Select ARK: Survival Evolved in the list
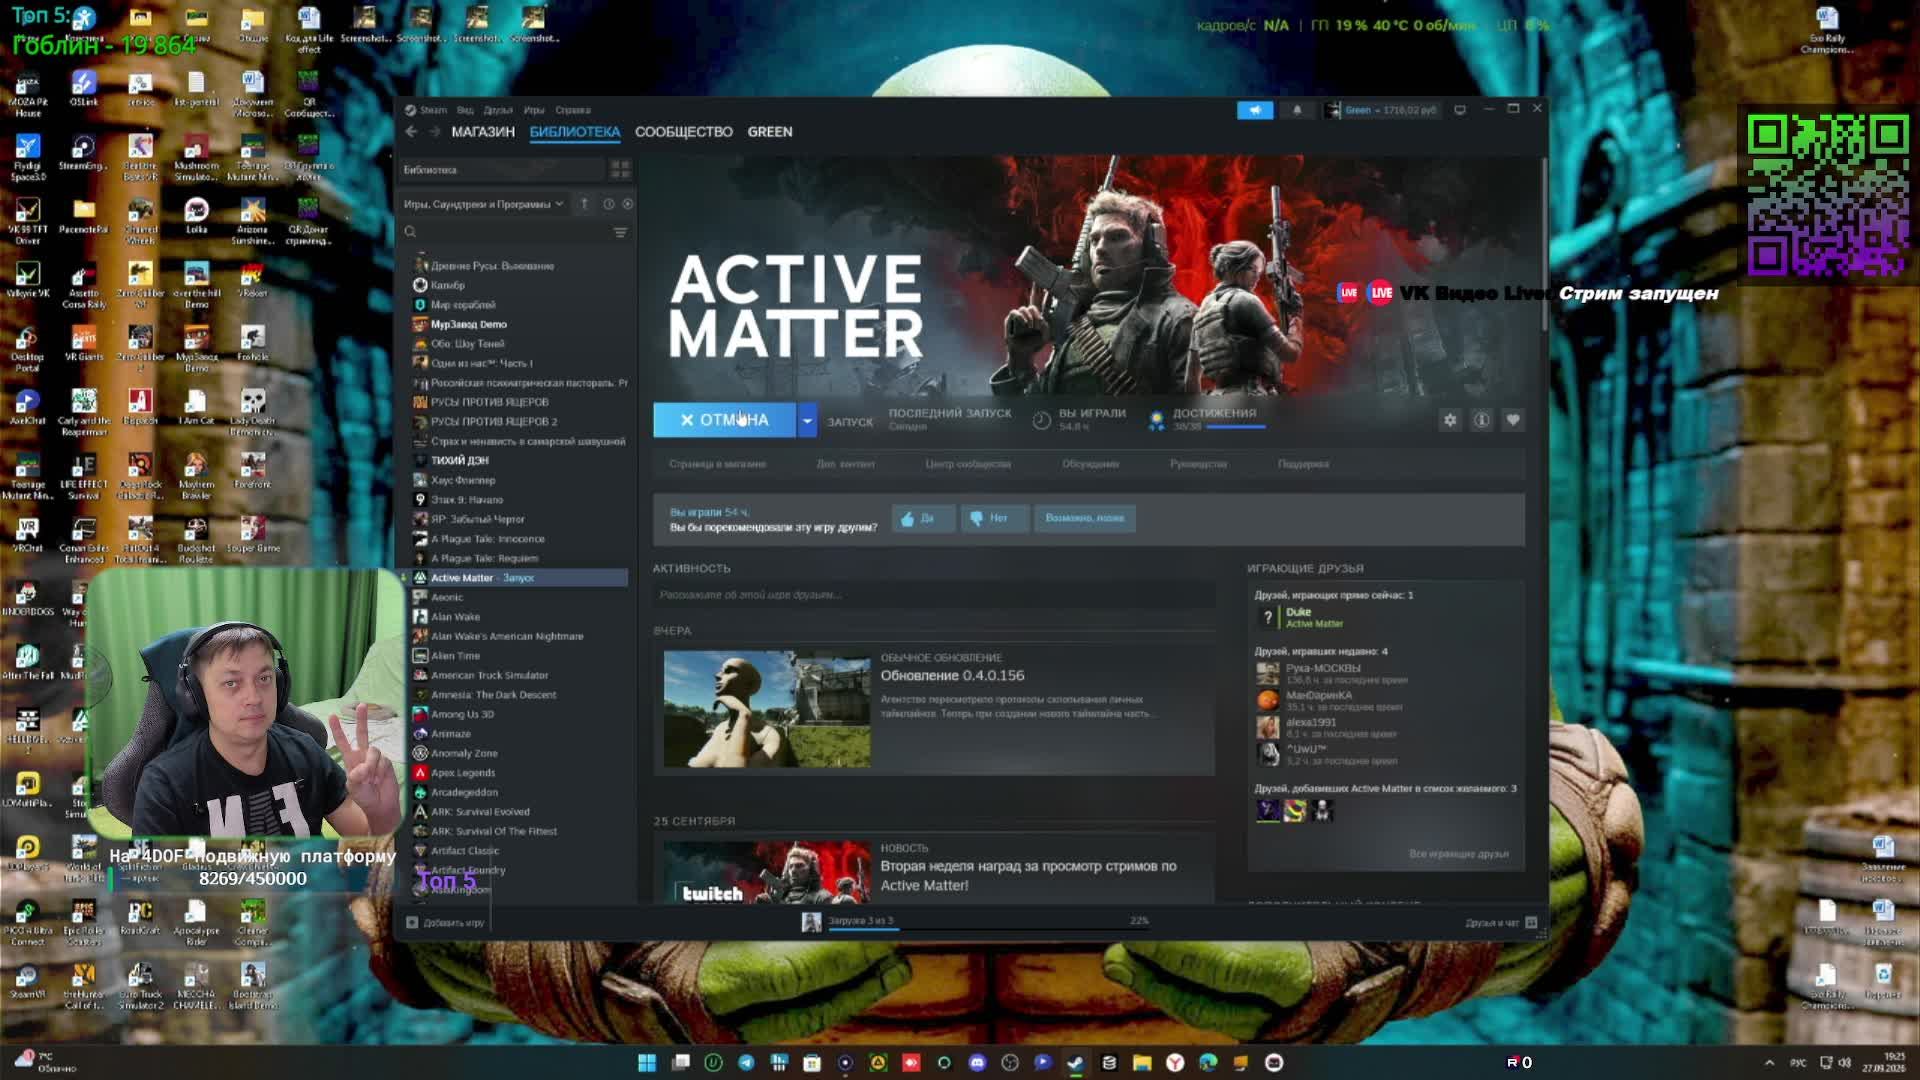This screenshot has height=1080, width=1920. point(480,812)
